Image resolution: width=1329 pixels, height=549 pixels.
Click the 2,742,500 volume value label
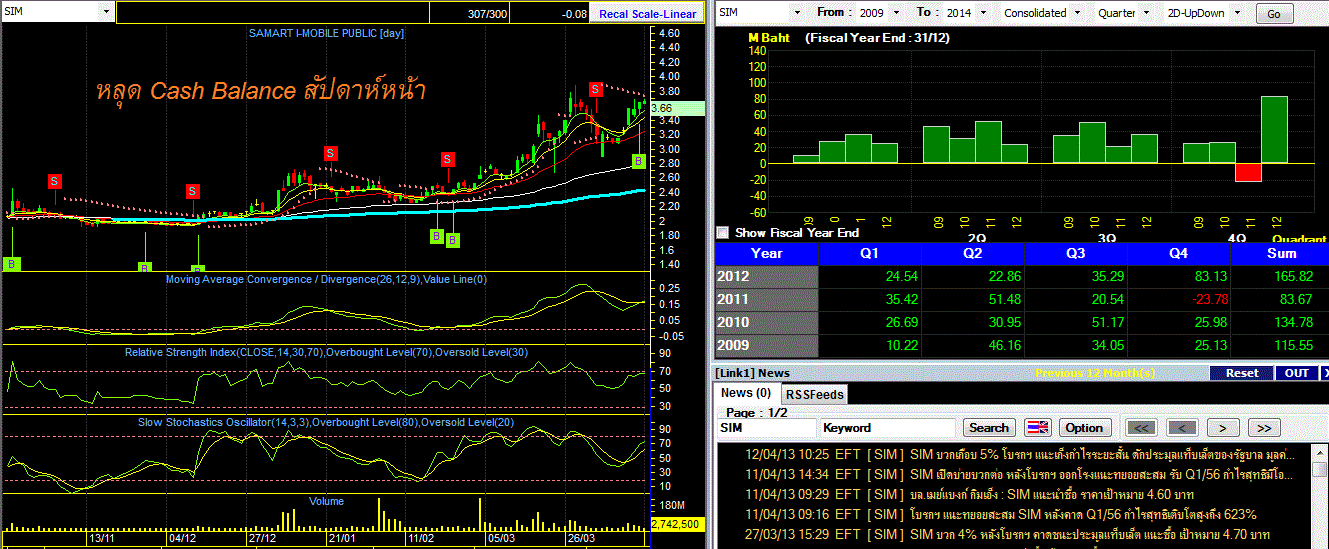pyautogui.click(x=677, y=524)
